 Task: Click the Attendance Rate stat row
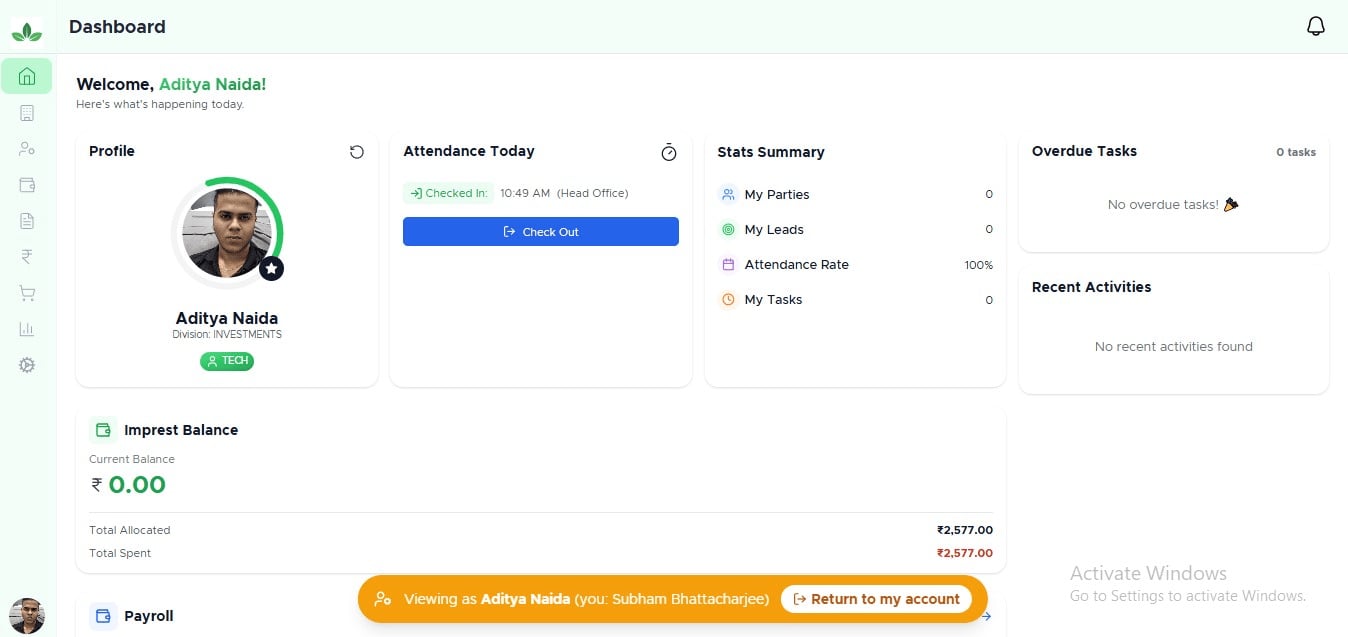[x=855, y=264]
